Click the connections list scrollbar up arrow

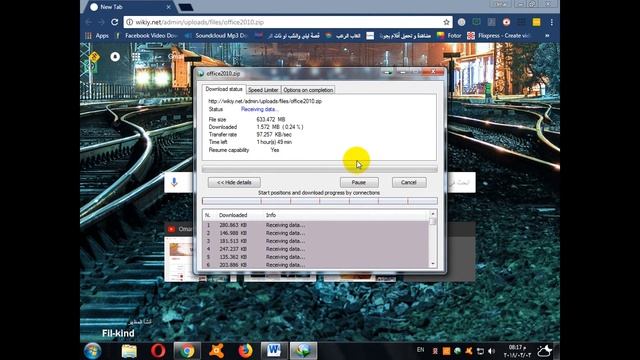tap(433, 214)
